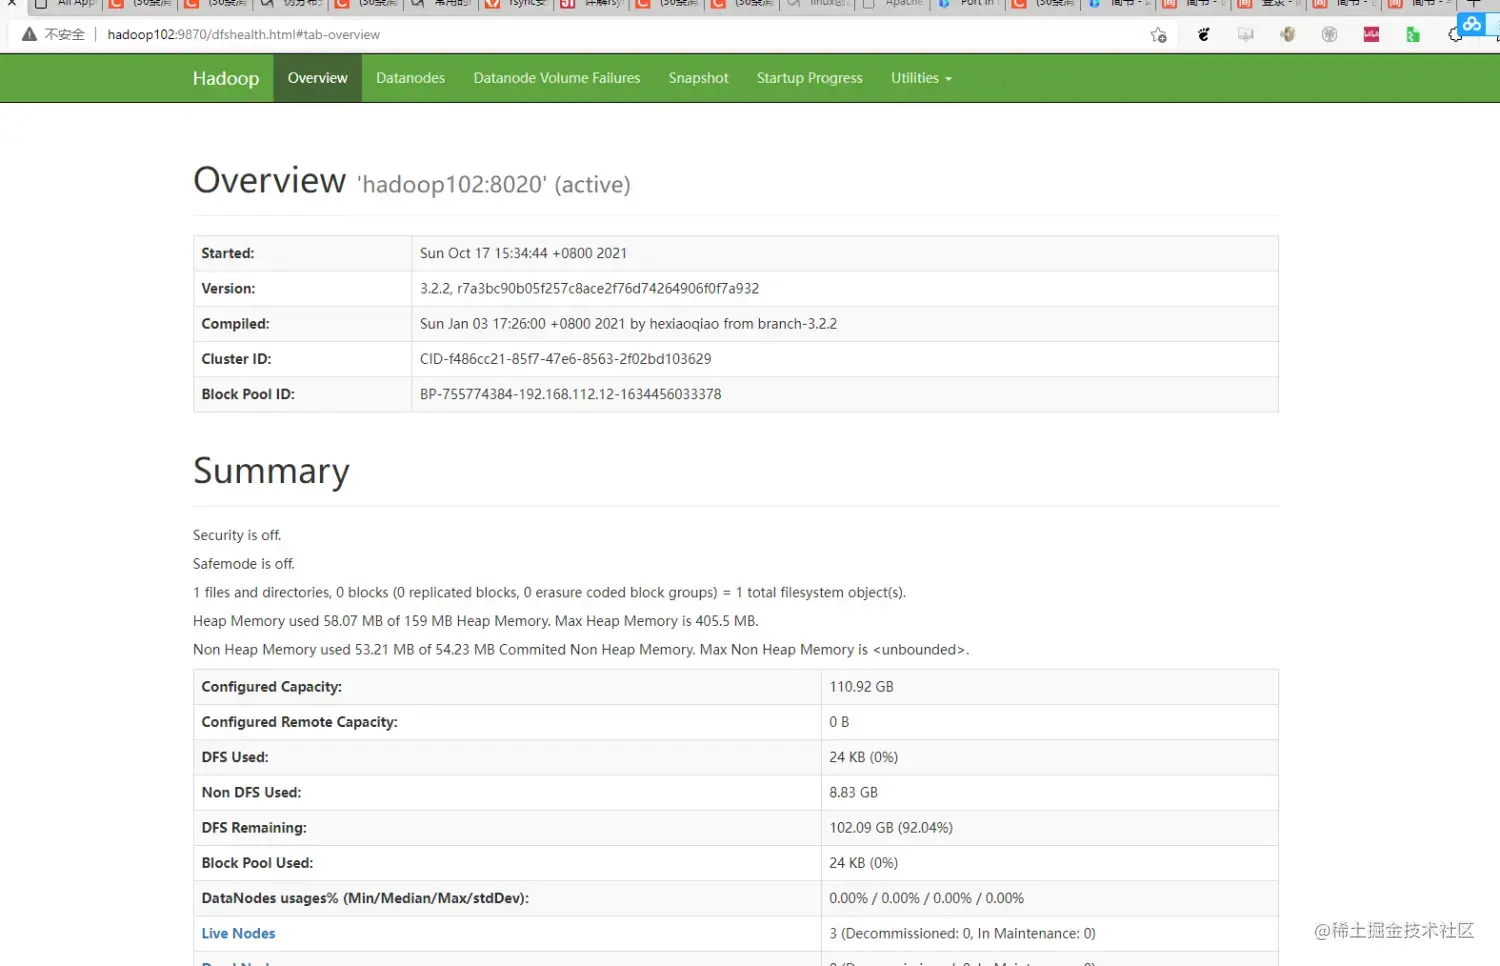Viewport: 1500px width, 966px height.
Task: Switch to the Datanodes tab
Action: 410,78
